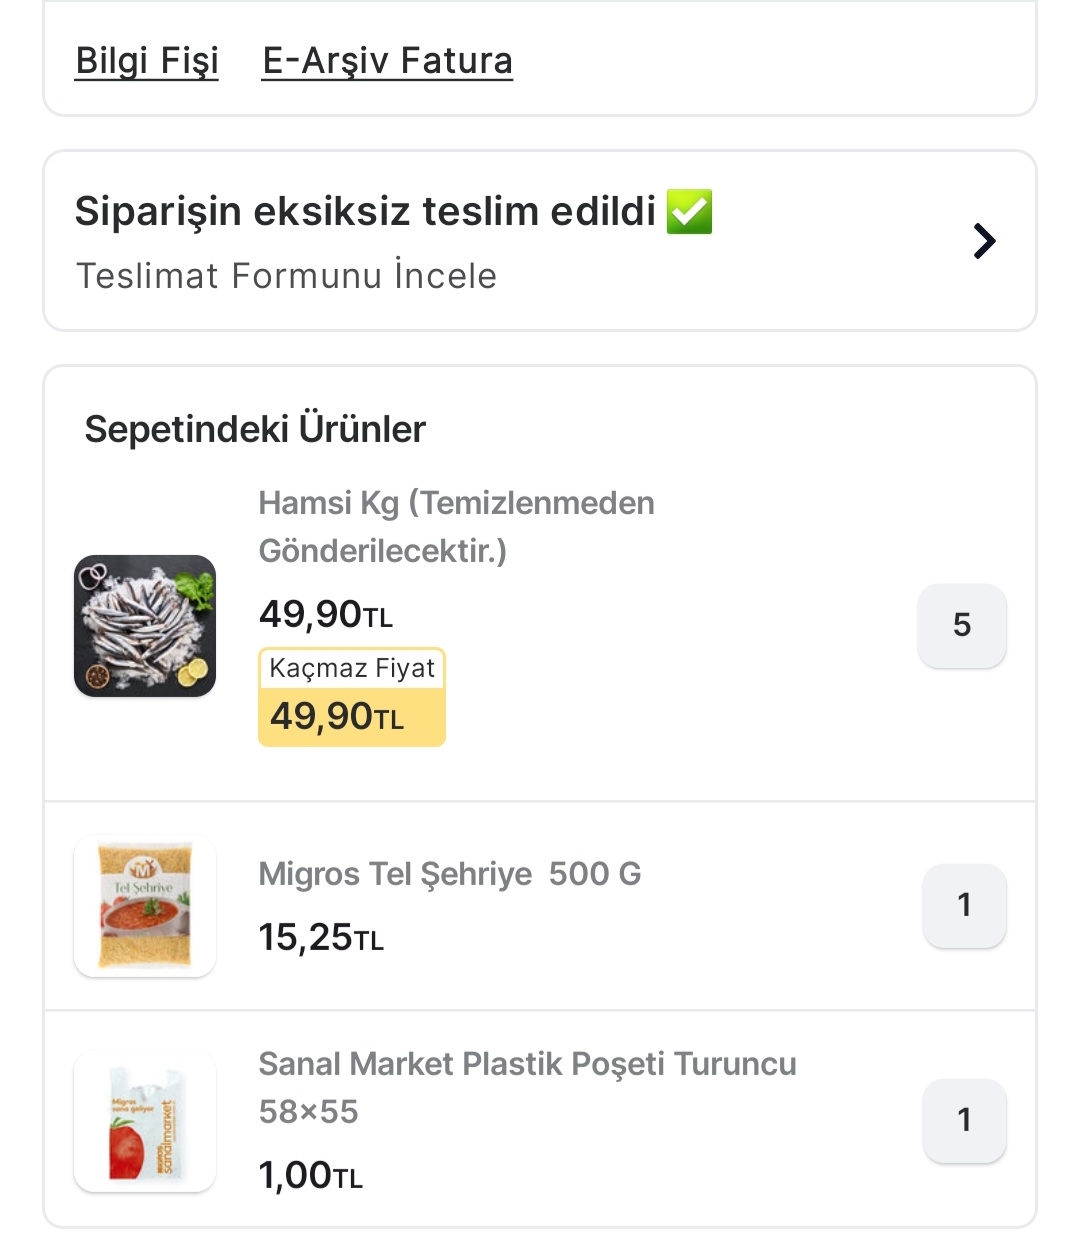This screenshot has height=1258, width=1080.
Task: Tap the green checkmark delivery icon
Action: point(690,211)
